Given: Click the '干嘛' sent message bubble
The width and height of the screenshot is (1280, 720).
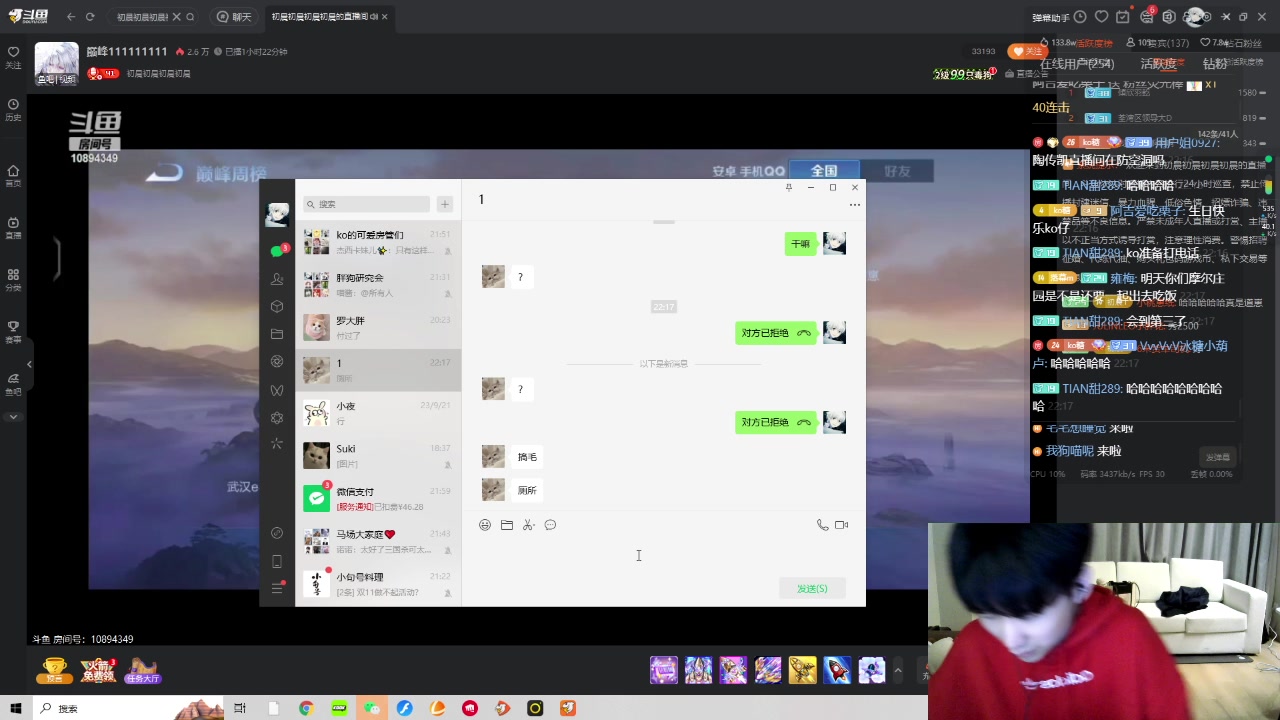Looking at the screenshot, I should [x=800, y=244].
